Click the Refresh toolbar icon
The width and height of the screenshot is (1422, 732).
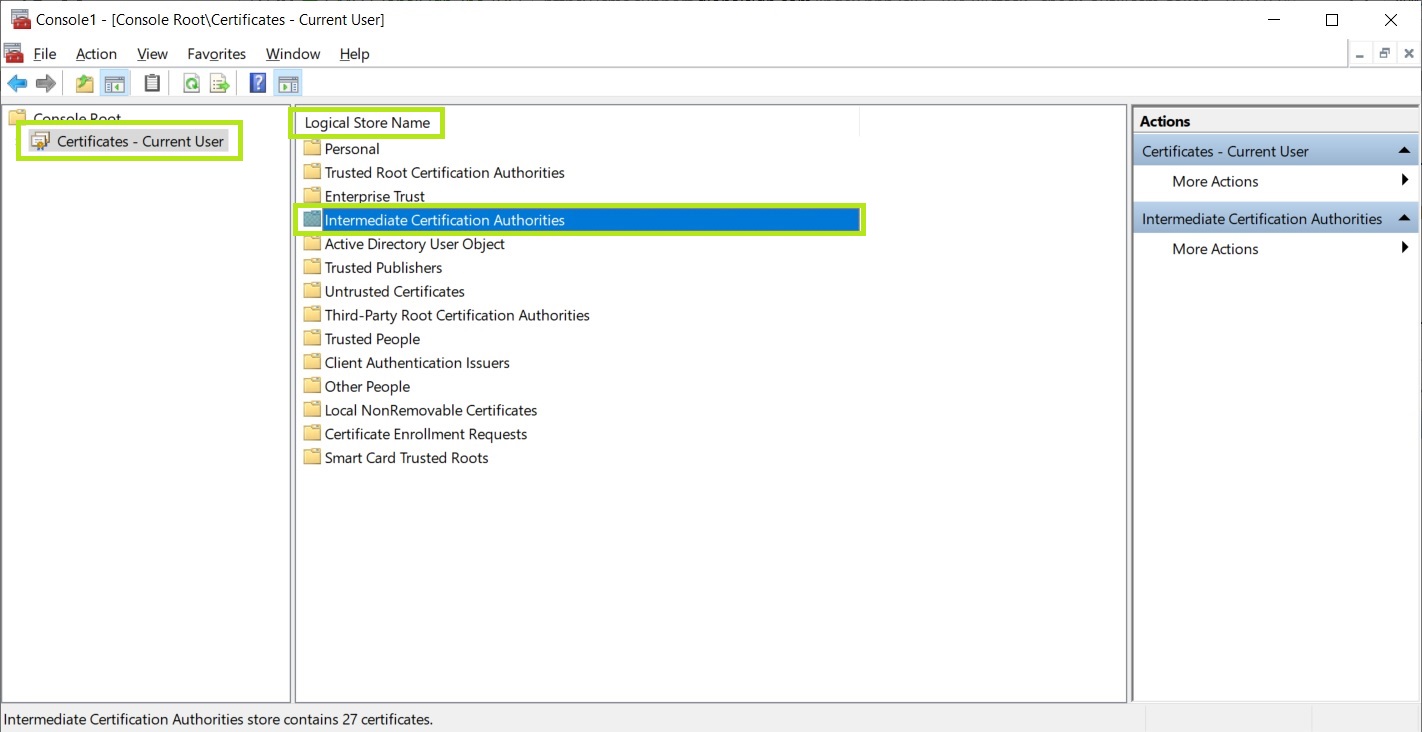click(x=191, y=84)
